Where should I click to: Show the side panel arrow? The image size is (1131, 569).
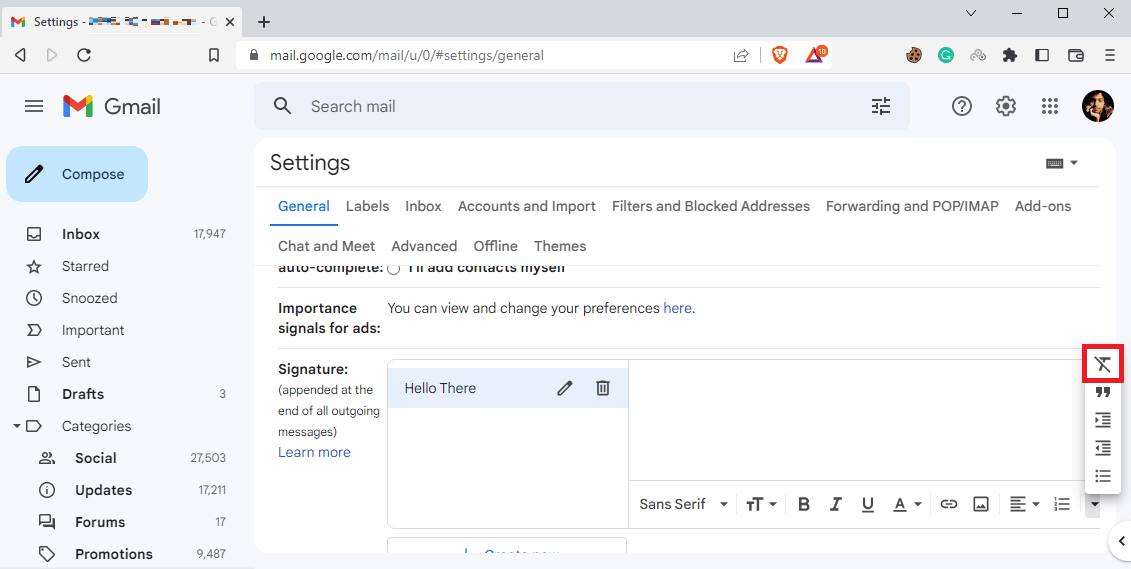click(1121, 540)
